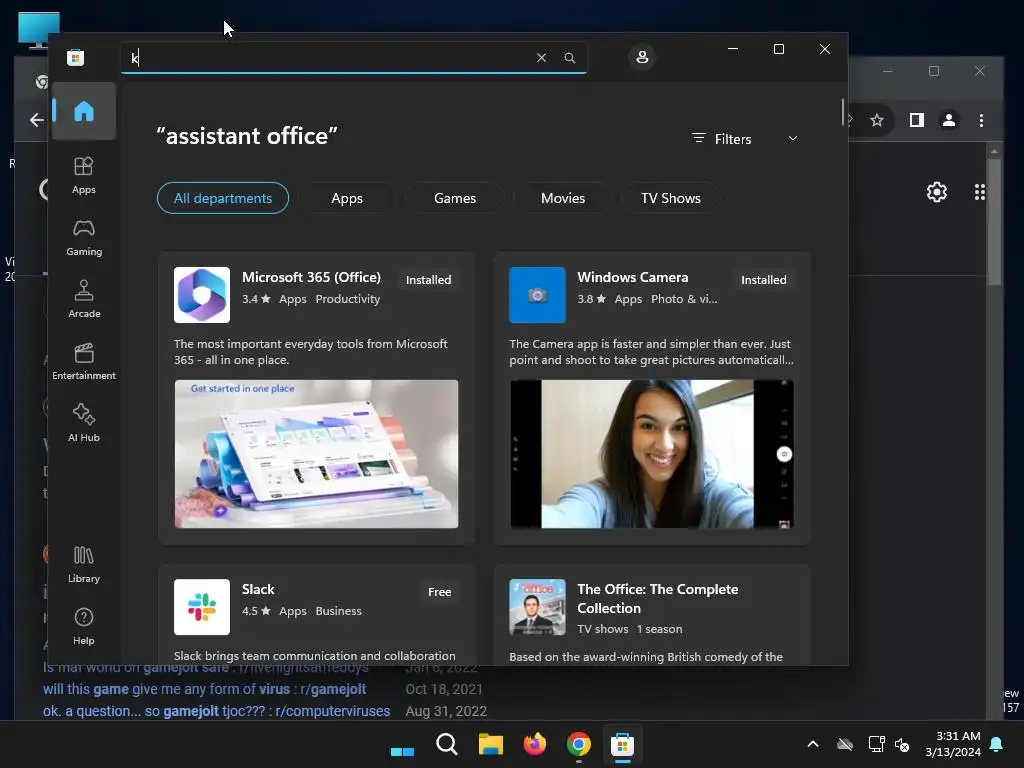This screenshot has width=1024, height=768.
Task: Expand the Filters dropdown
Action: (x=745, y=138)
